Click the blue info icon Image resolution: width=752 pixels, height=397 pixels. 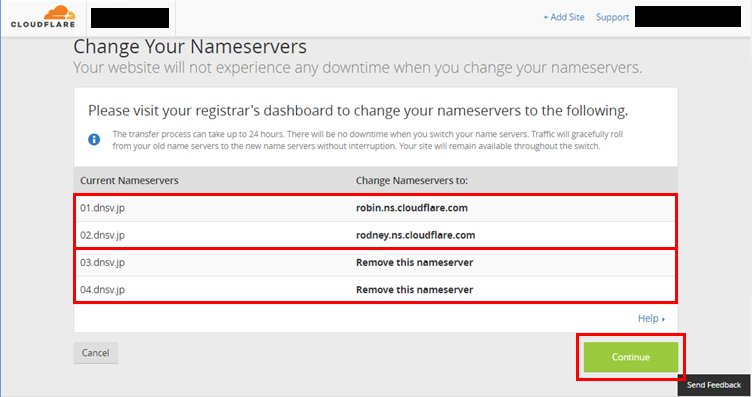(x=94, y=140)
